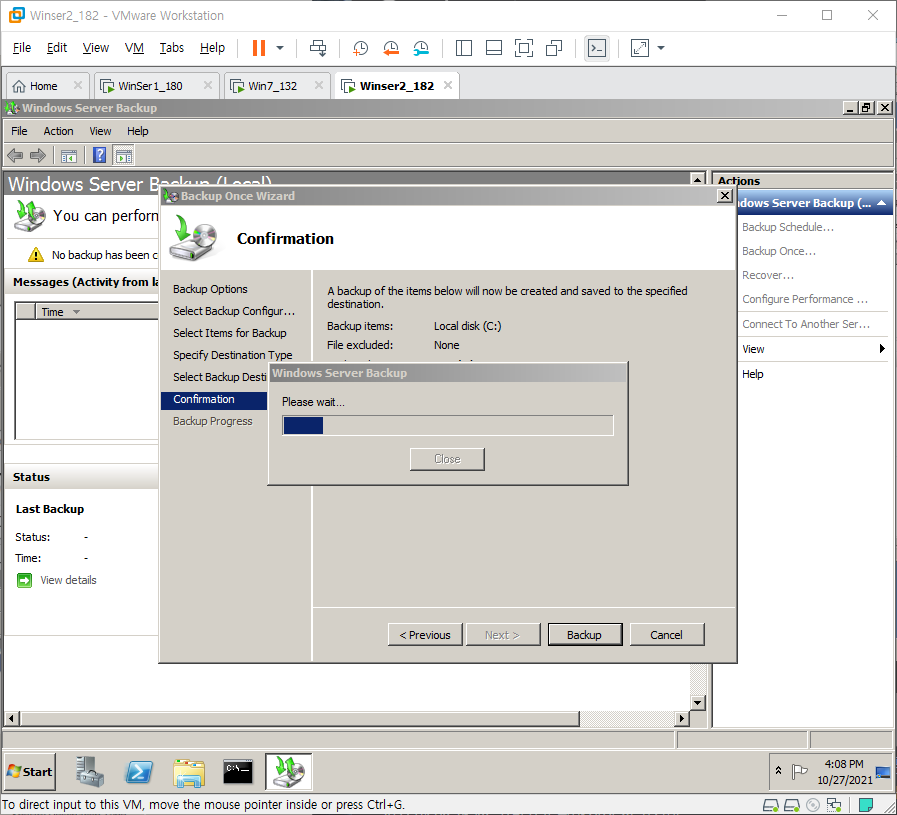Open the VMware Edit menu

pyautogui.click(x=57, y=47)
